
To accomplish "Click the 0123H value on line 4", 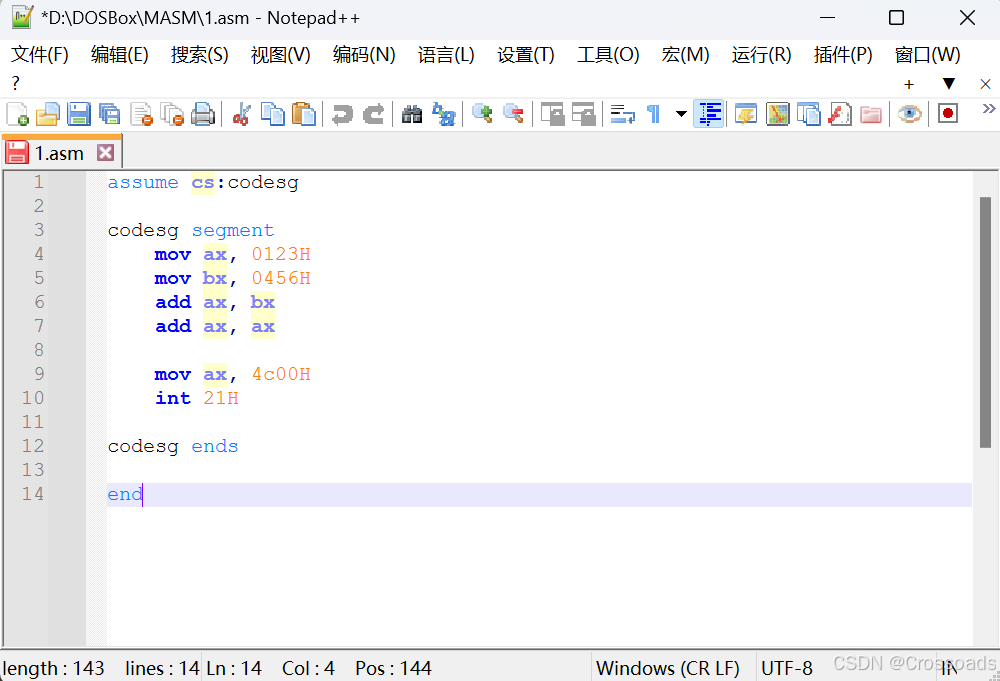I will 281,254.
